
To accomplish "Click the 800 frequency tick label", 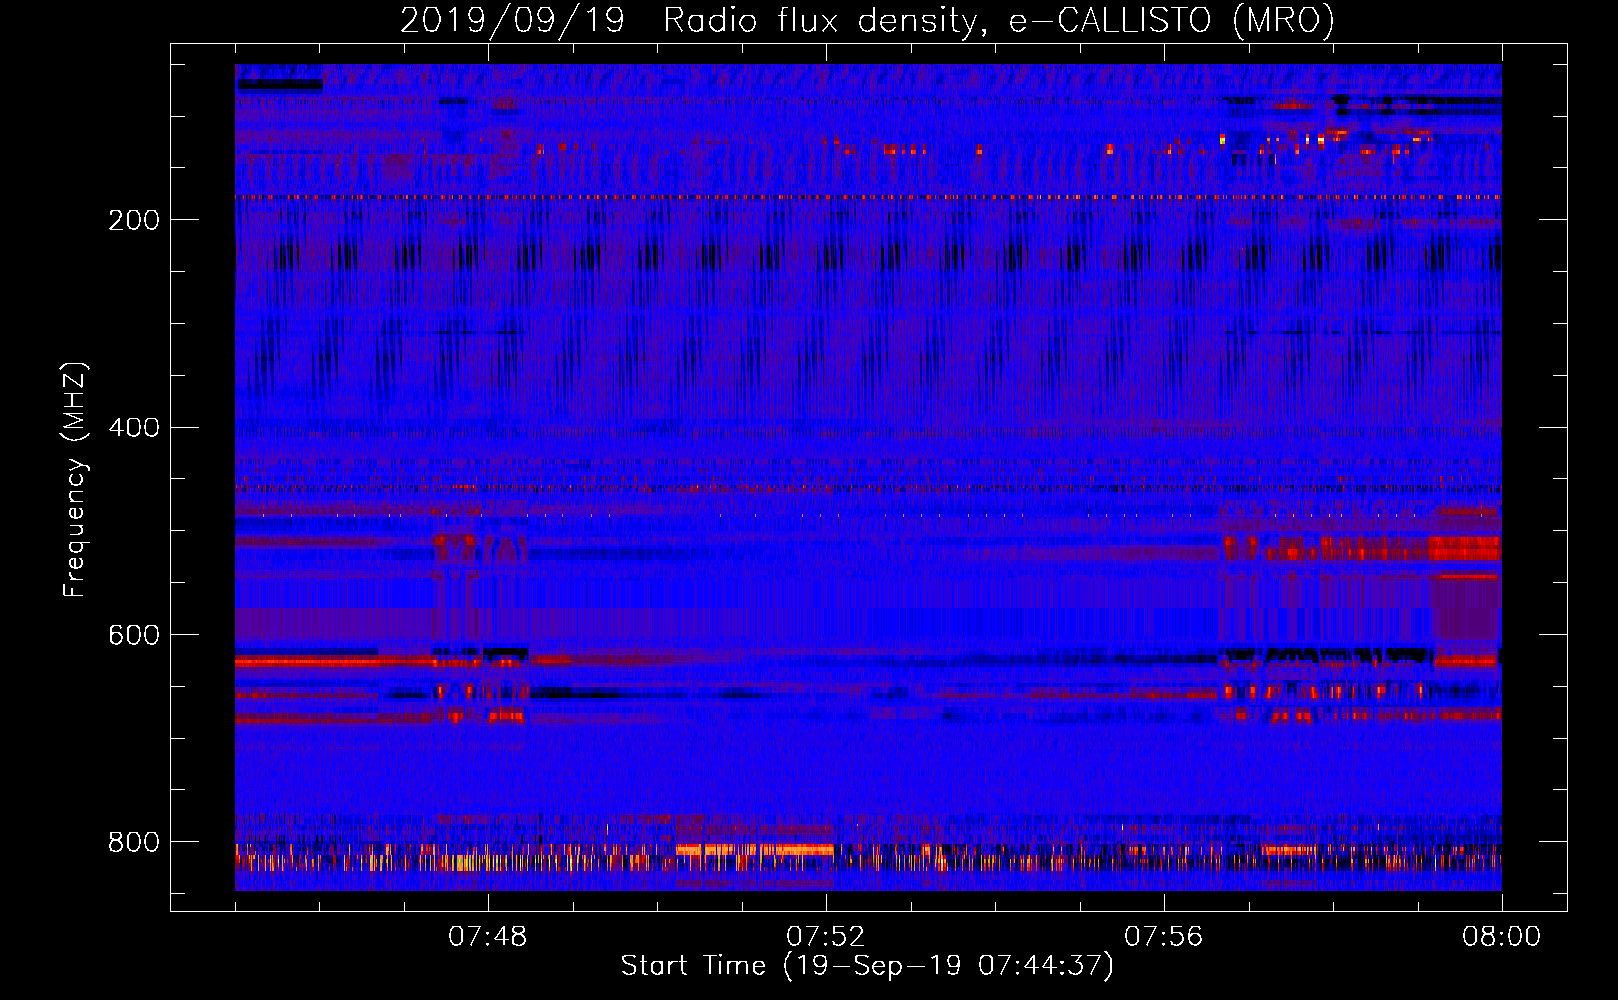I will click(134, 843).
